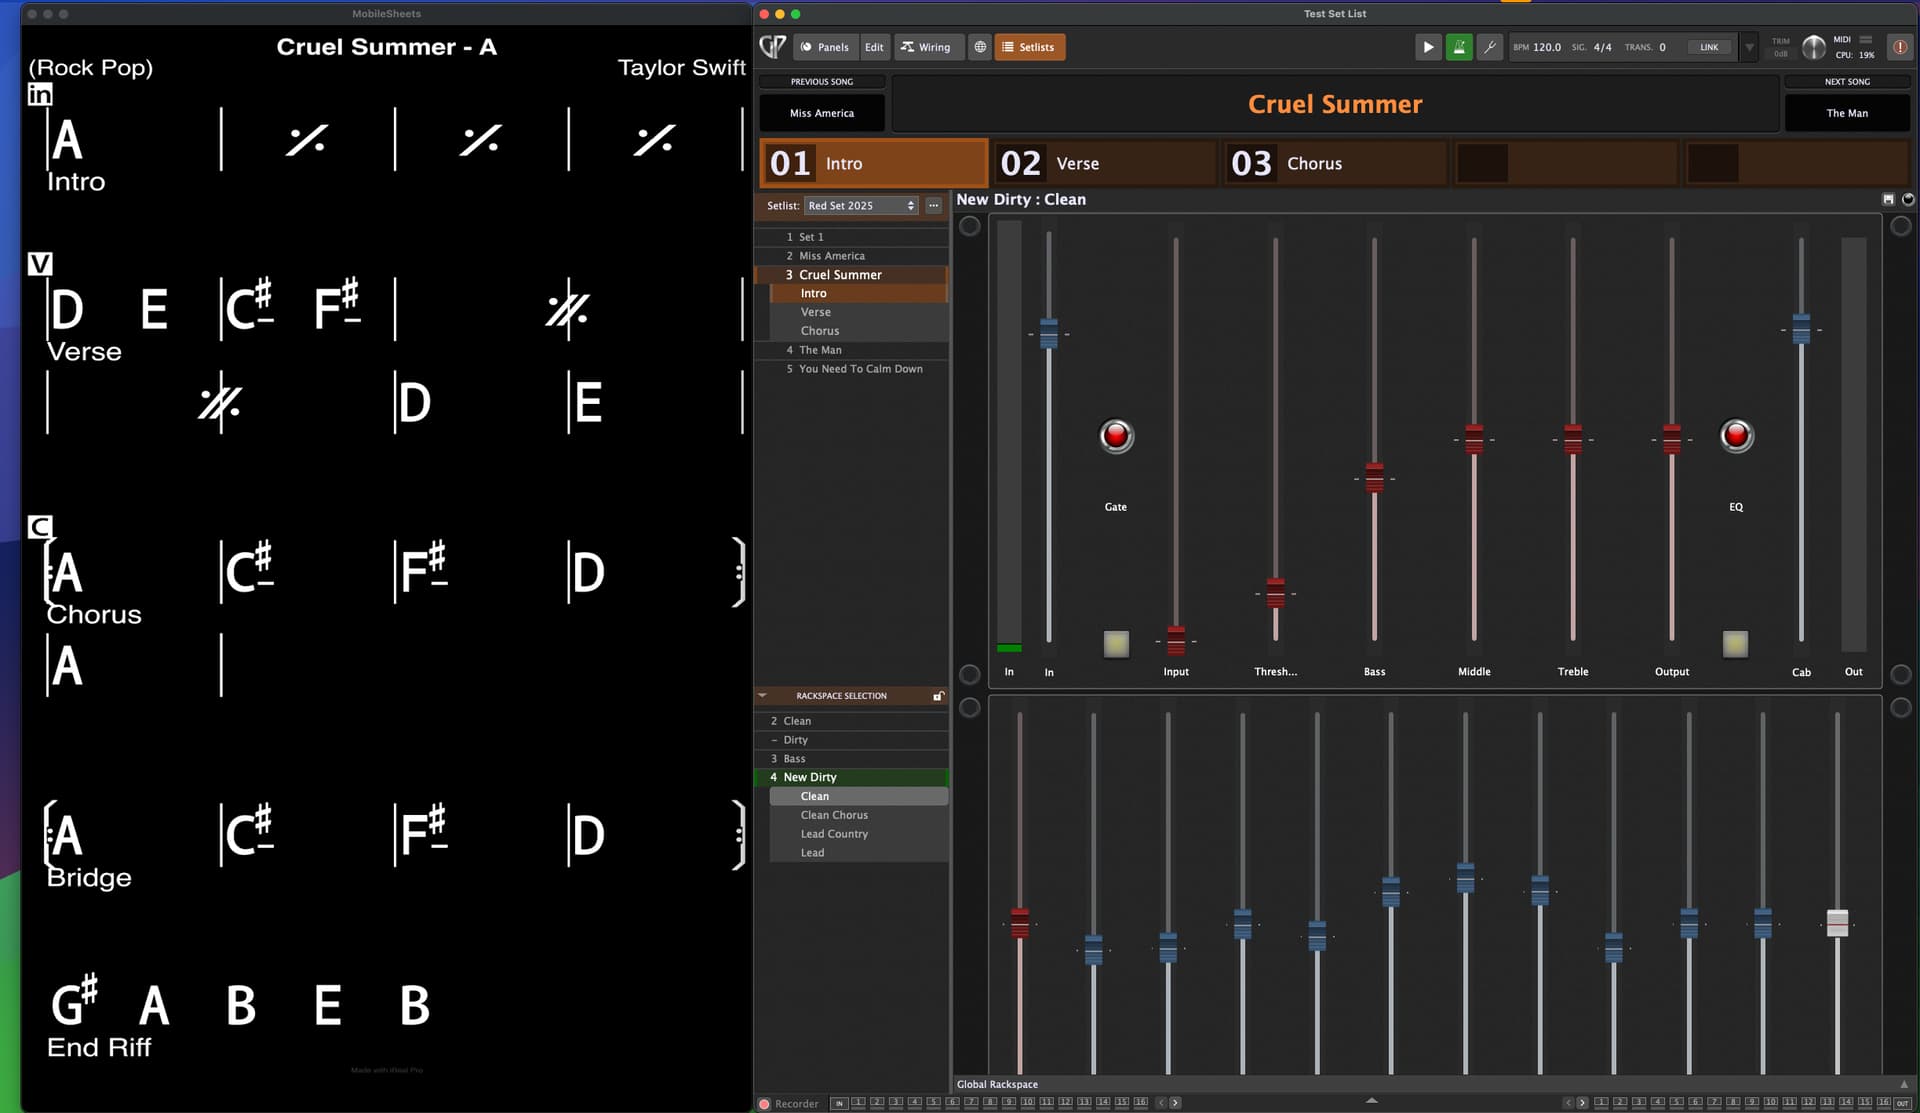The image size is (1920, 1113).
Task: Click the Gig Performer logo icon
Action: point(772,47)
